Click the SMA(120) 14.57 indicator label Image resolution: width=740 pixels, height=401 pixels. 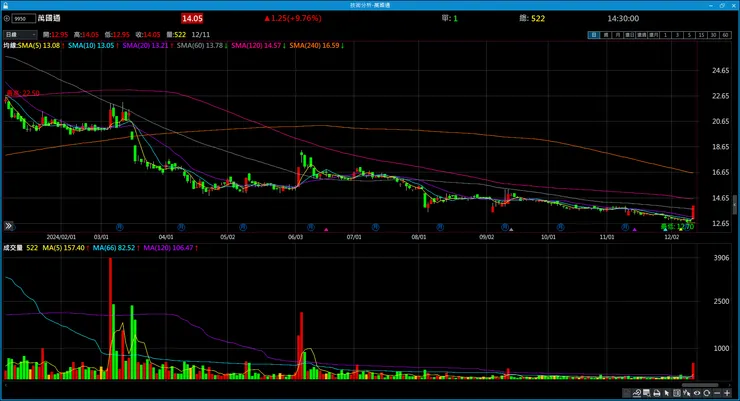(256, 45)
